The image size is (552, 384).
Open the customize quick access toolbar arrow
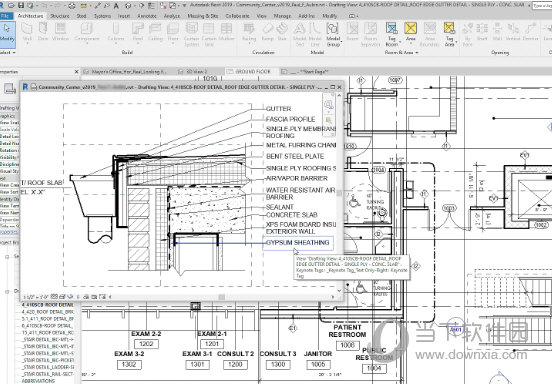click(184, 5)
